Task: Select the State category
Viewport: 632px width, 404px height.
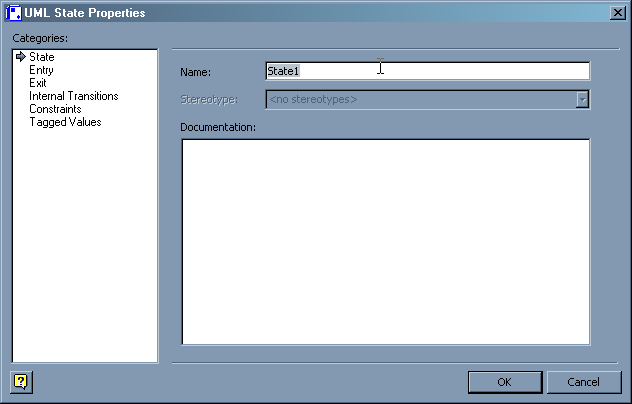Action: click(42, 57)
